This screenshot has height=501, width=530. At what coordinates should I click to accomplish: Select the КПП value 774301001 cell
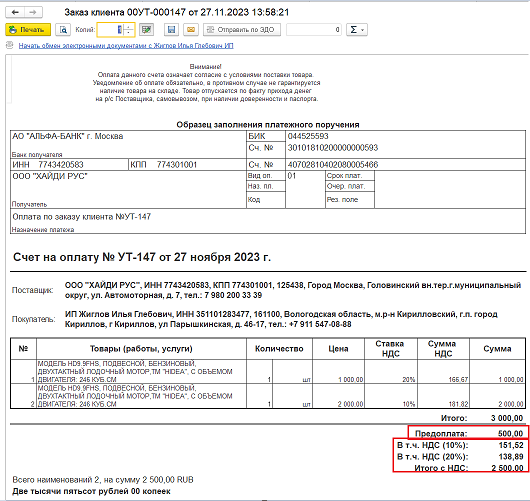click(x=188, y=165)
